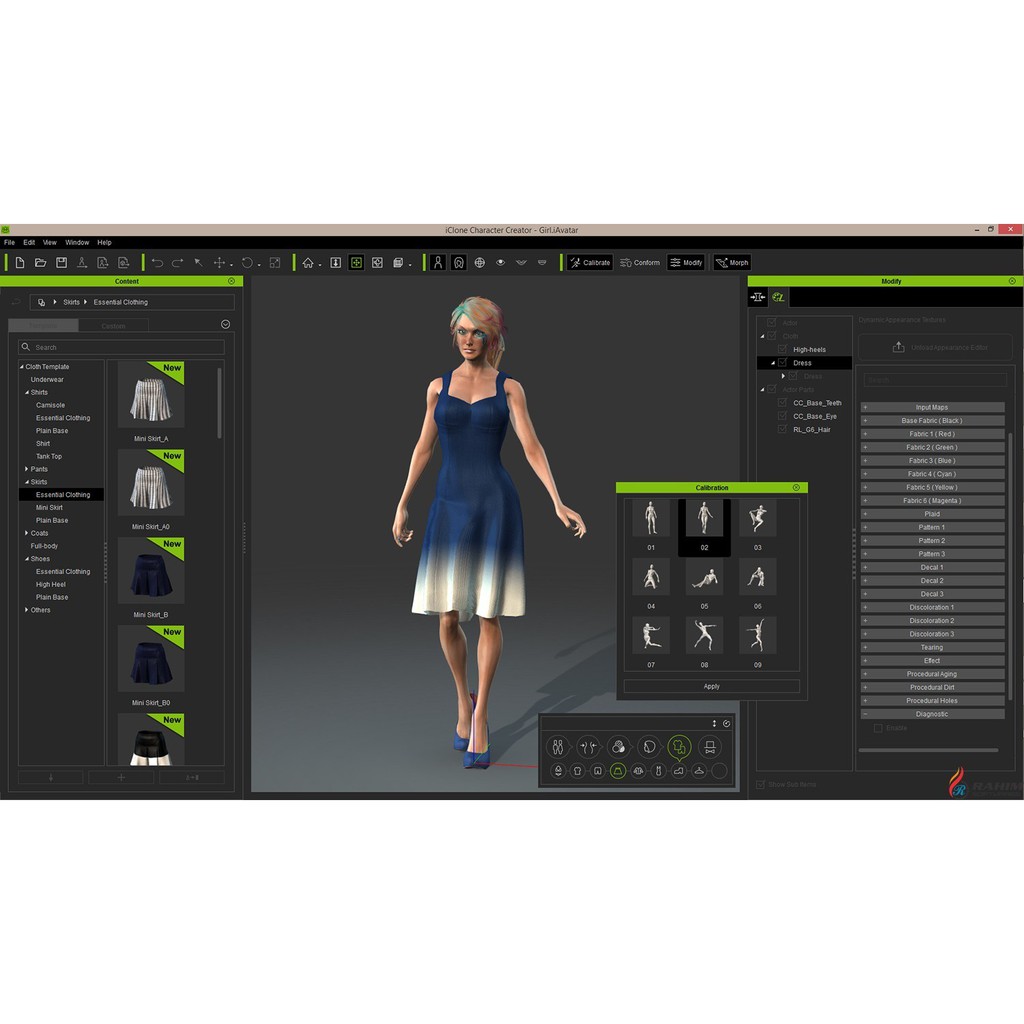Open the Morph body shape bubble icon
The height and width of the screenshot is (1024, 1024).
(x=587, y=746)
